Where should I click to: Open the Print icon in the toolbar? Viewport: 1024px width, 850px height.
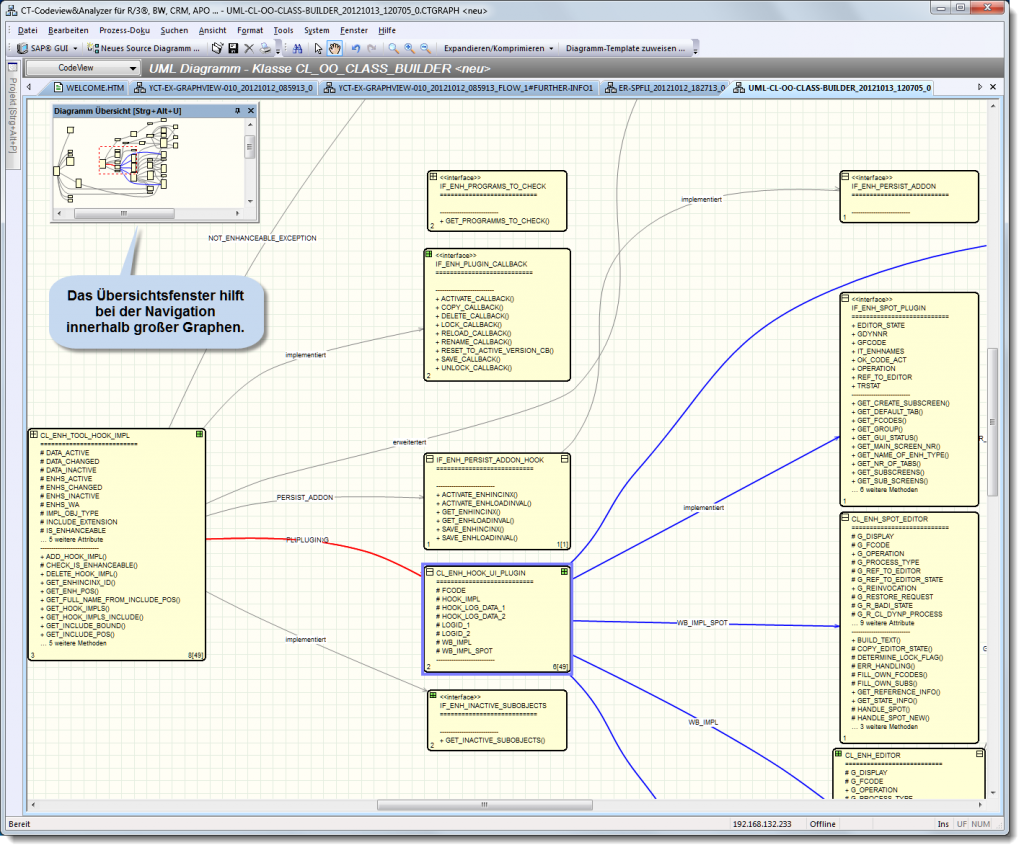tap(265, 47)
